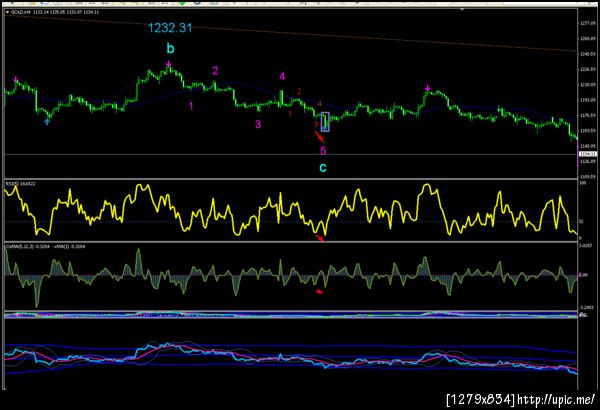Select the magenta '2' wave label
600x410 pixels.
click(215, 71)
